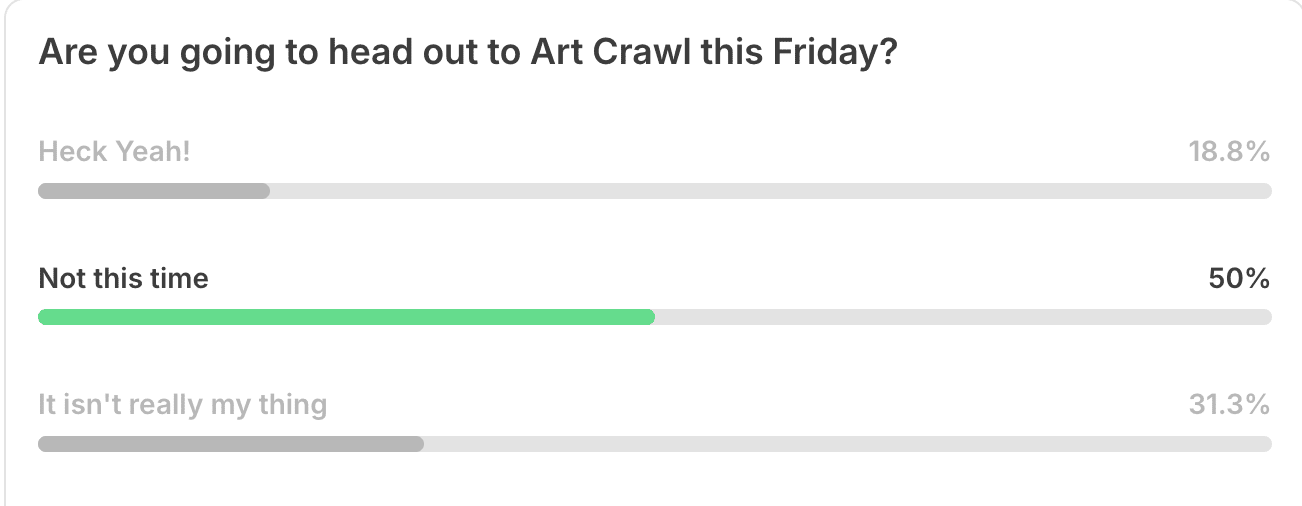Click the unfilled track of the 'Heck Yeah!' bar
1302x506 pixels.
(x=771, y=191)
